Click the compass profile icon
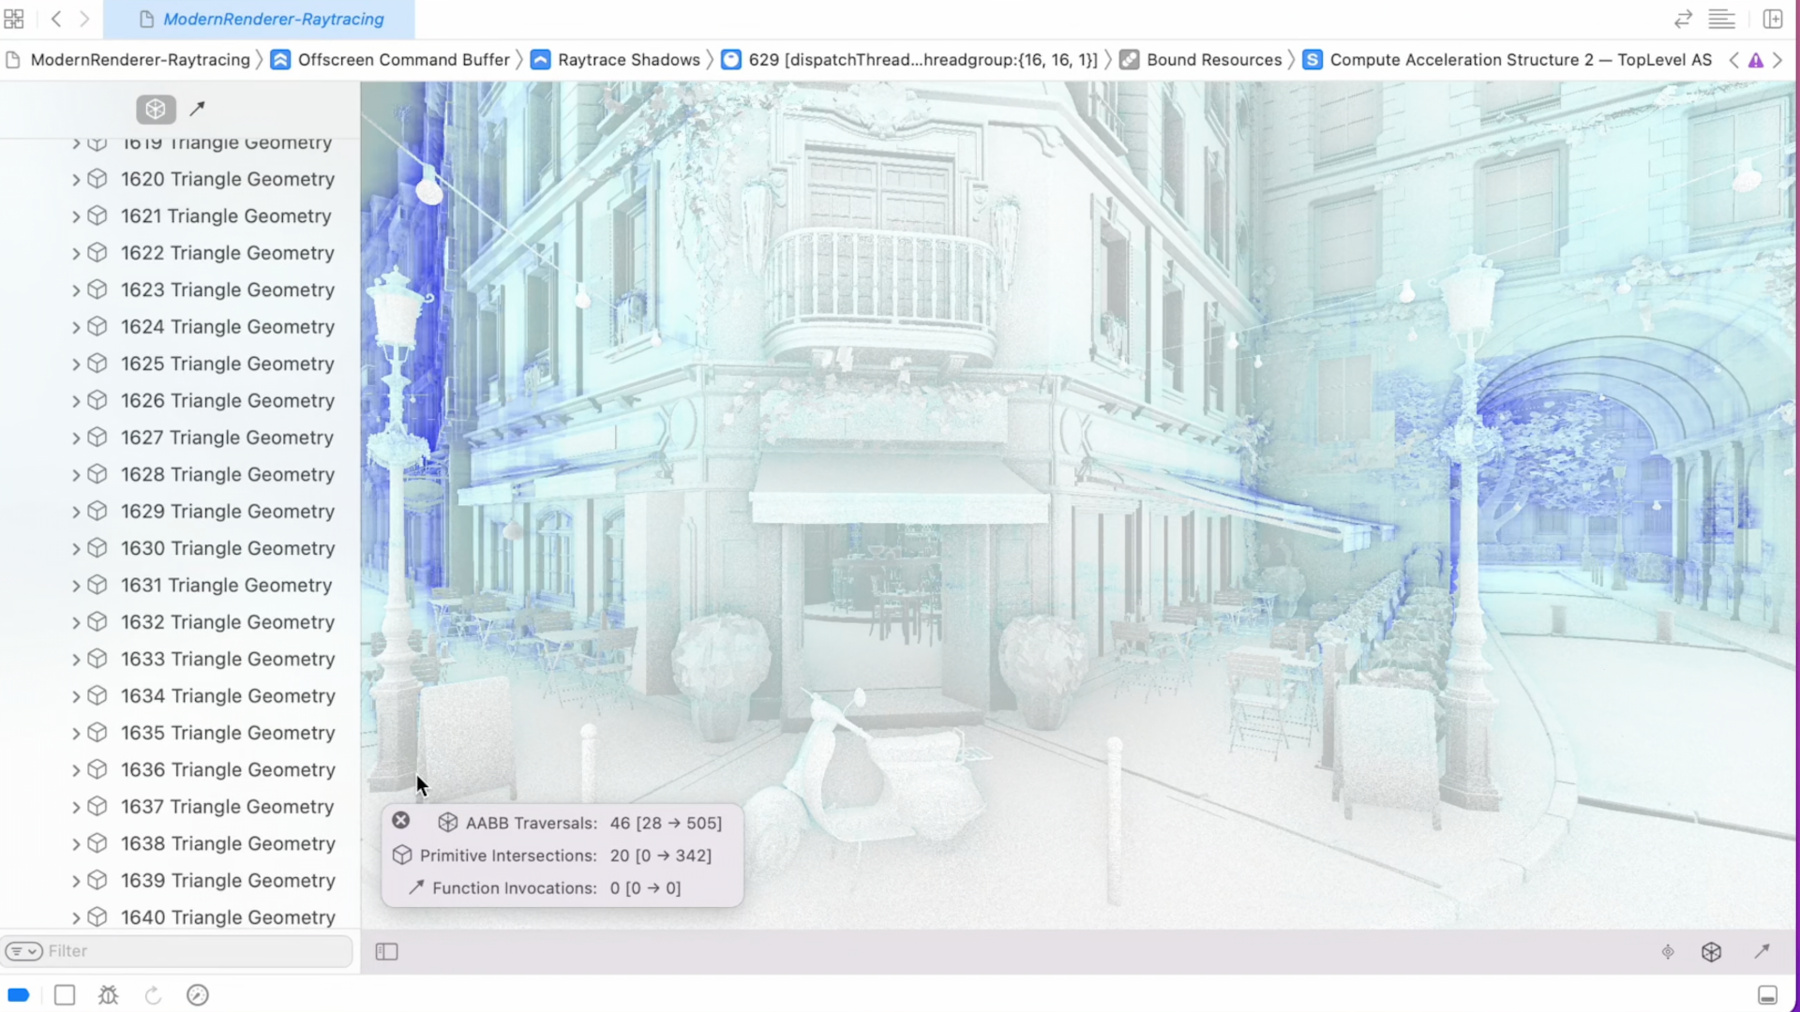 click(x=198, y=995)
